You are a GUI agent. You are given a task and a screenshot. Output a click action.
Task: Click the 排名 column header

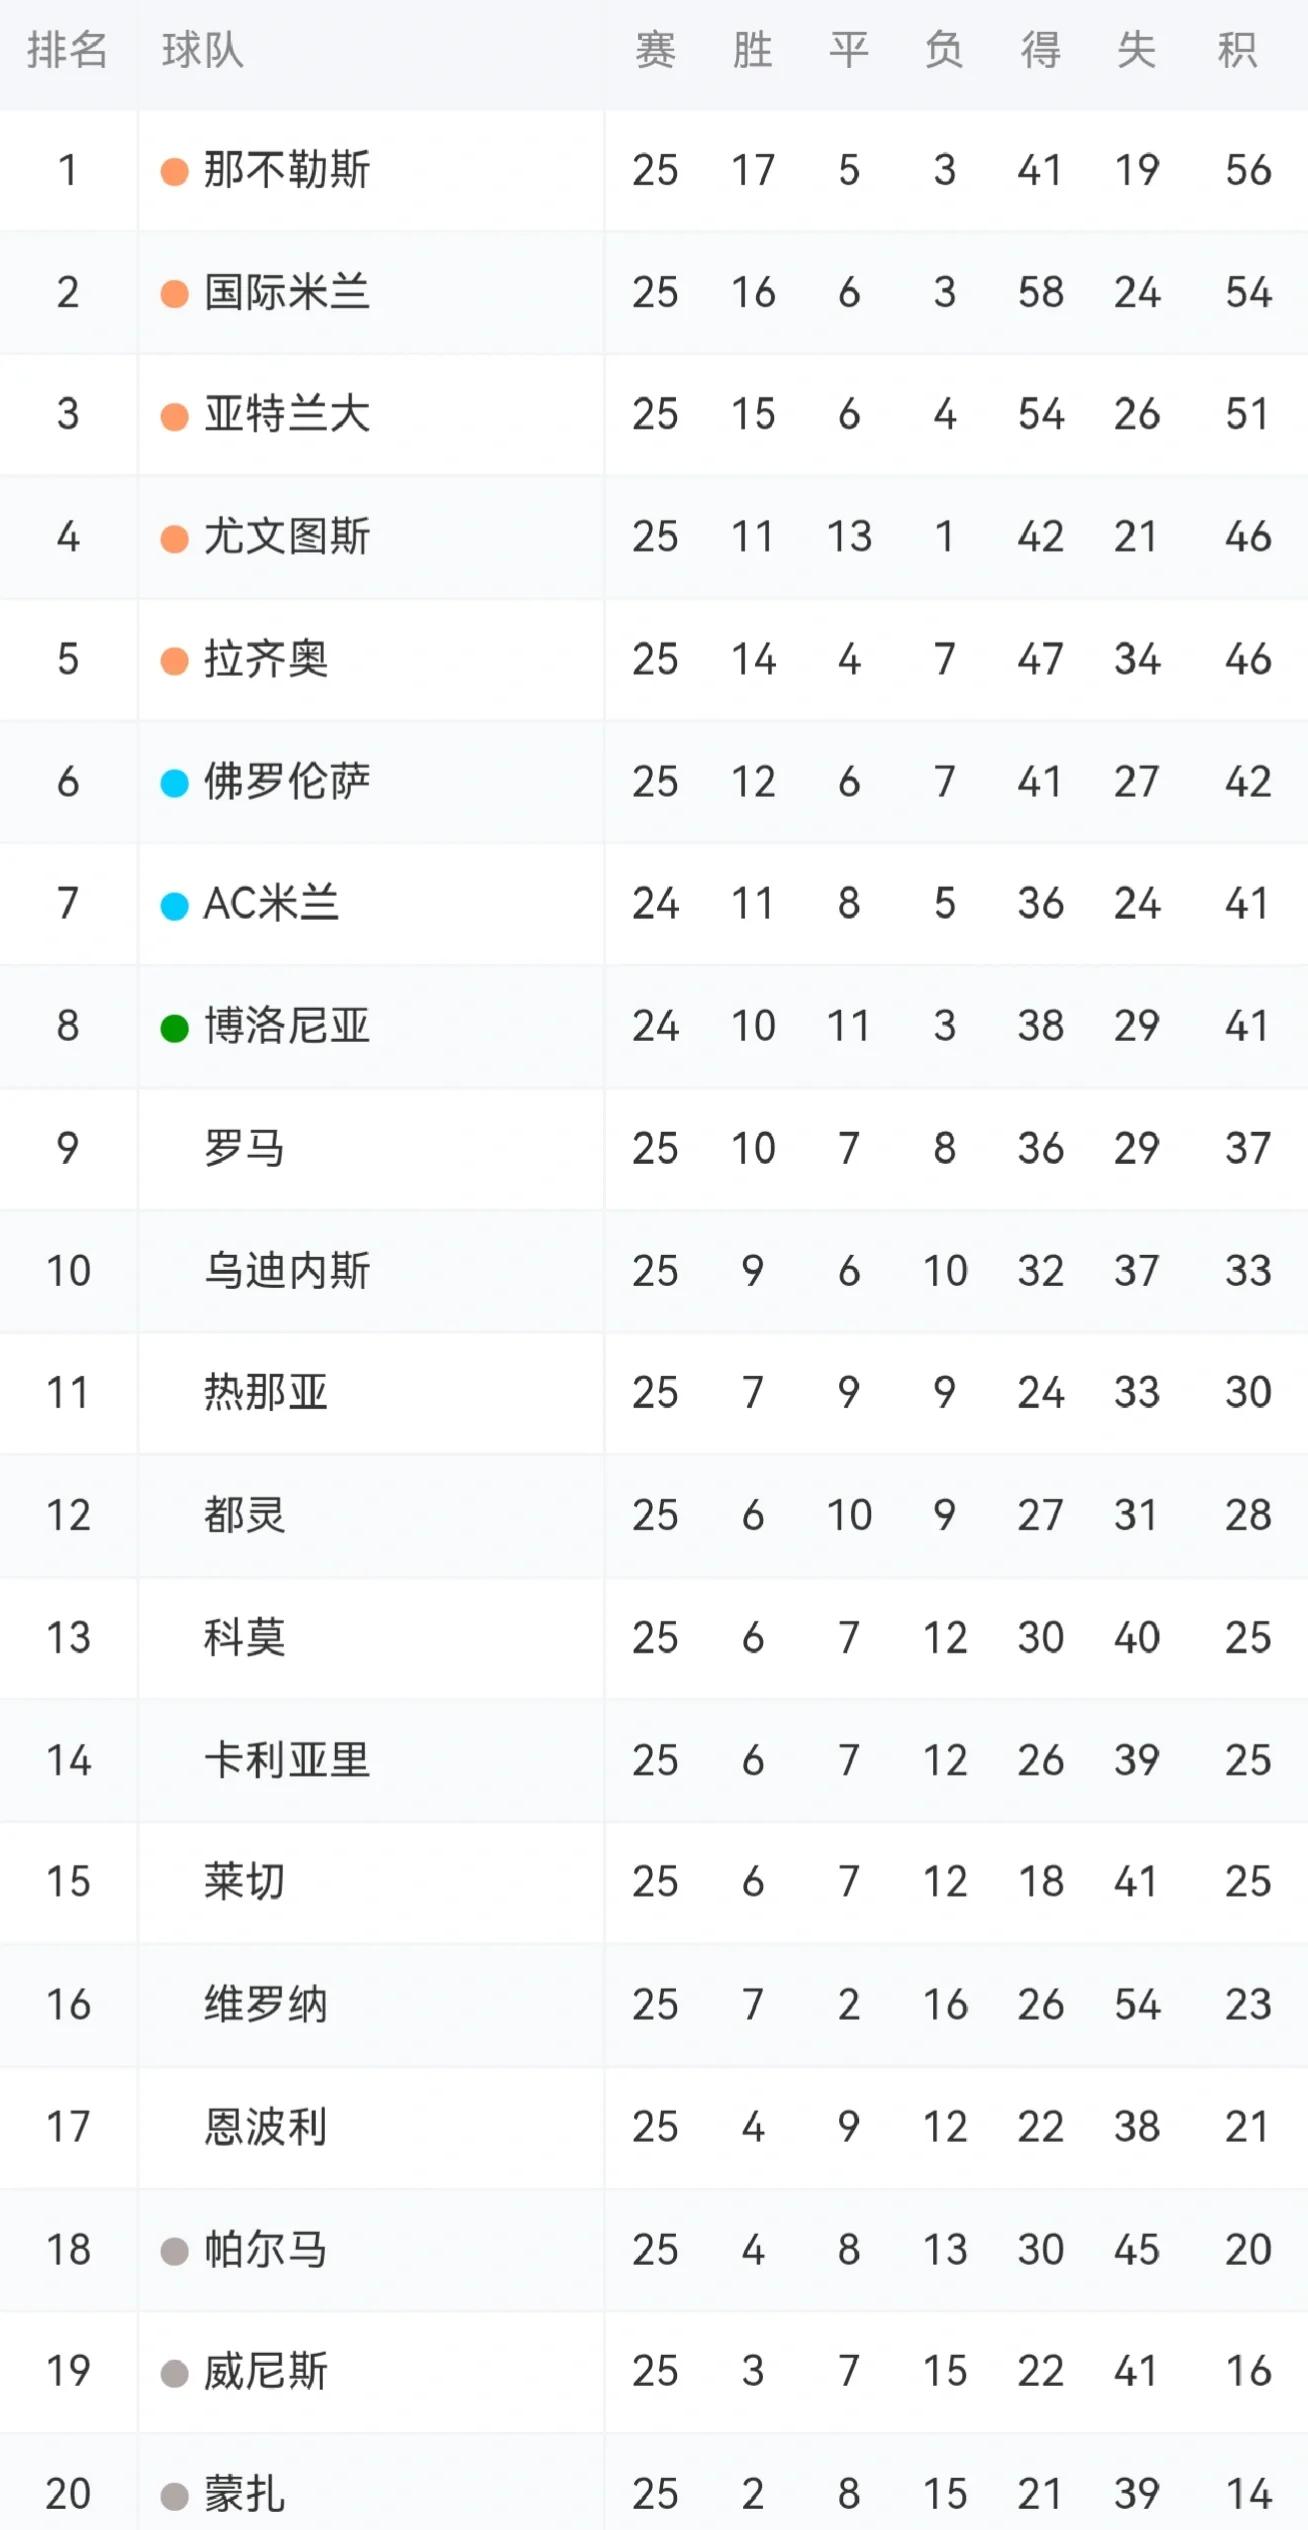(x=67, y=50)
